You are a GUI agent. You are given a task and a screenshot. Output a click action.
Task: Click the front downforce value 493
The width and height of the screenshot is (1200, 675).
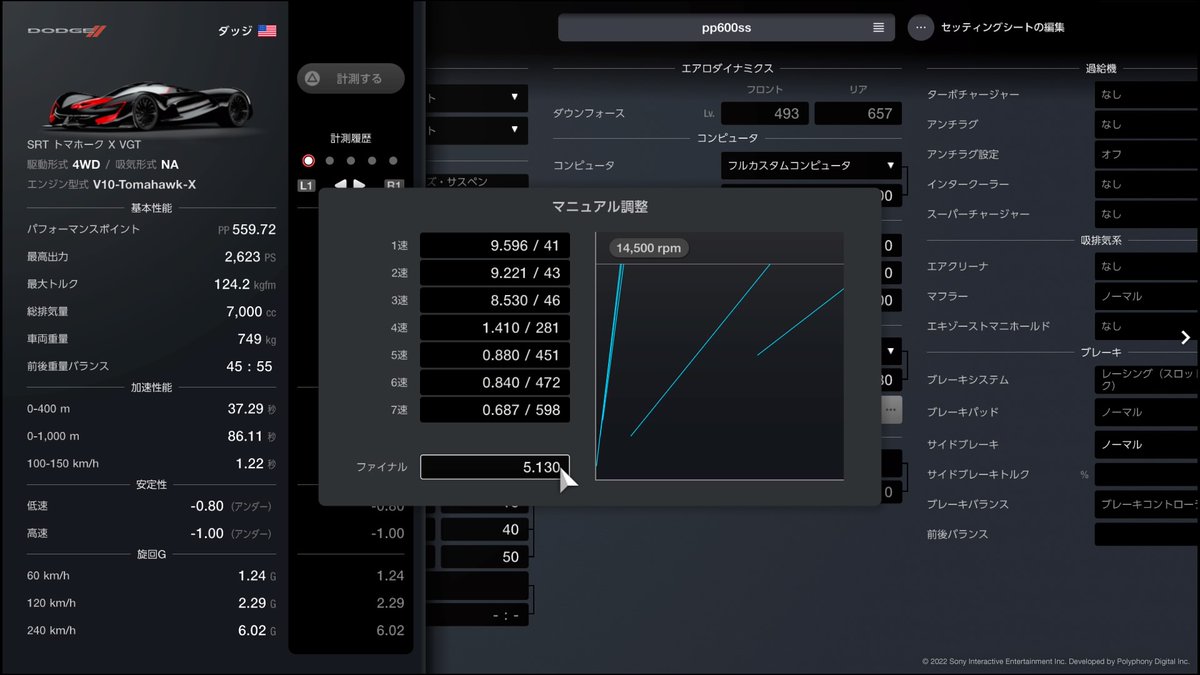pyautogui.click(x=766, y=113)
